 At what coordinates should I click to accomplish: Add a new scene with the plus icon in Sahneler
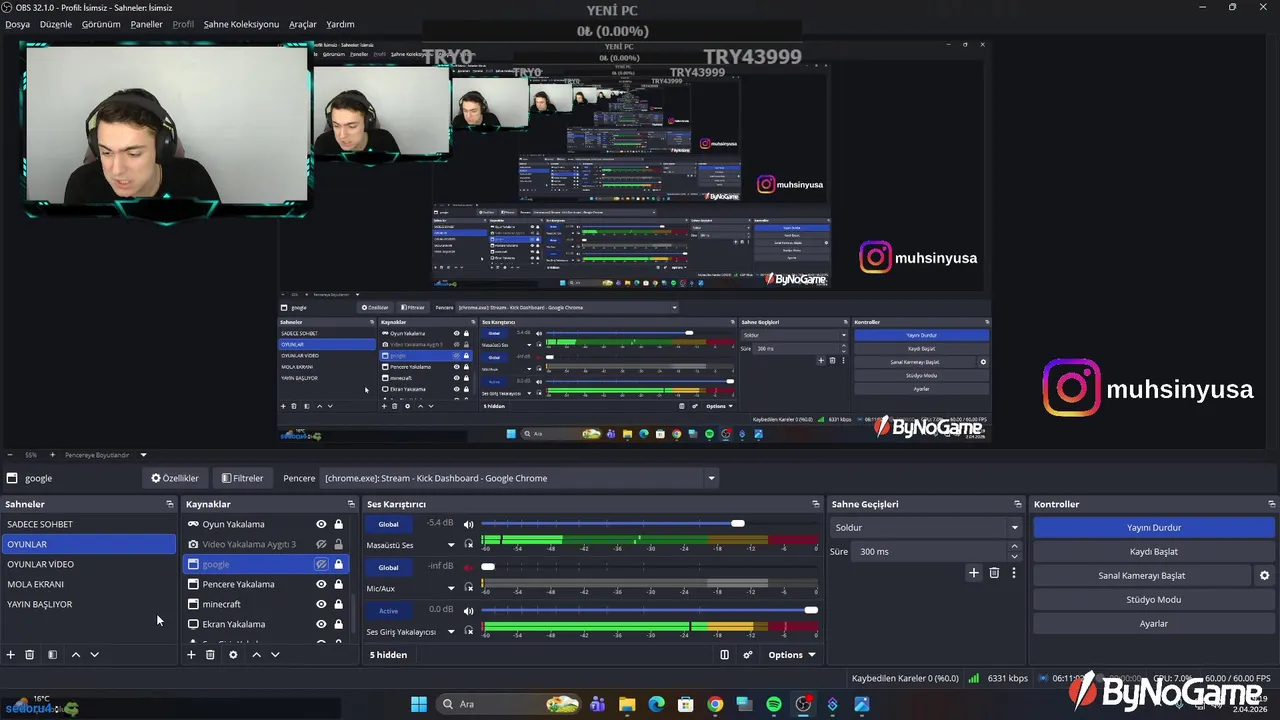click(x=11, y=655)
